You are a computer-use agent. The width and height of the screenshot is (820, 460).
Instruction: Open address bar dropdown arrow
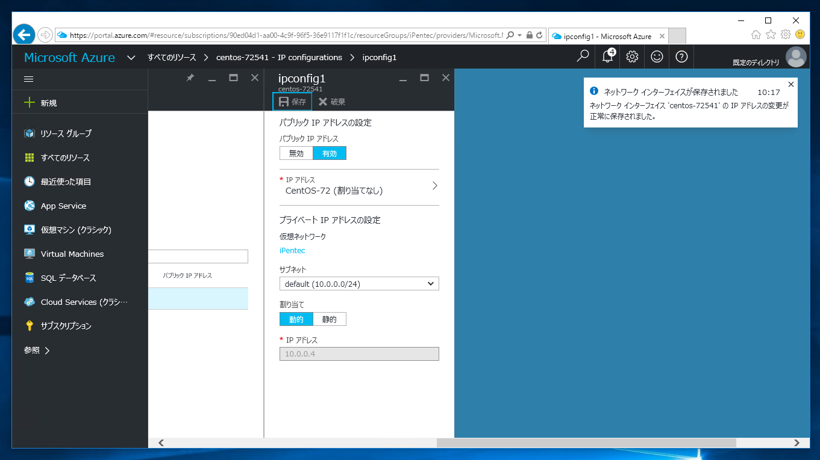click(x=520, y=35)
